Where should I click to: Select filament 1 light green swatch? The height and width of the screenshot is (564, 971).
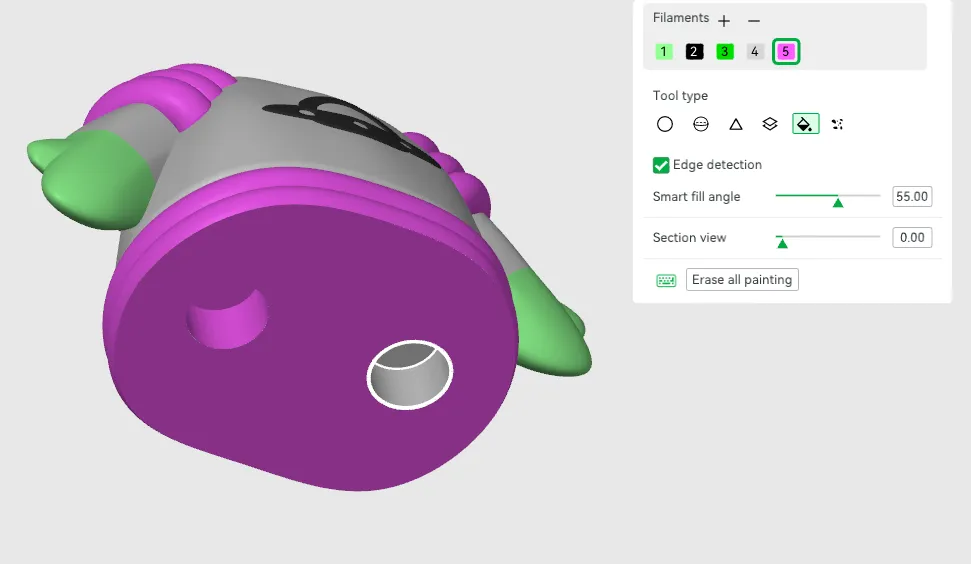[x=664, y=51]
